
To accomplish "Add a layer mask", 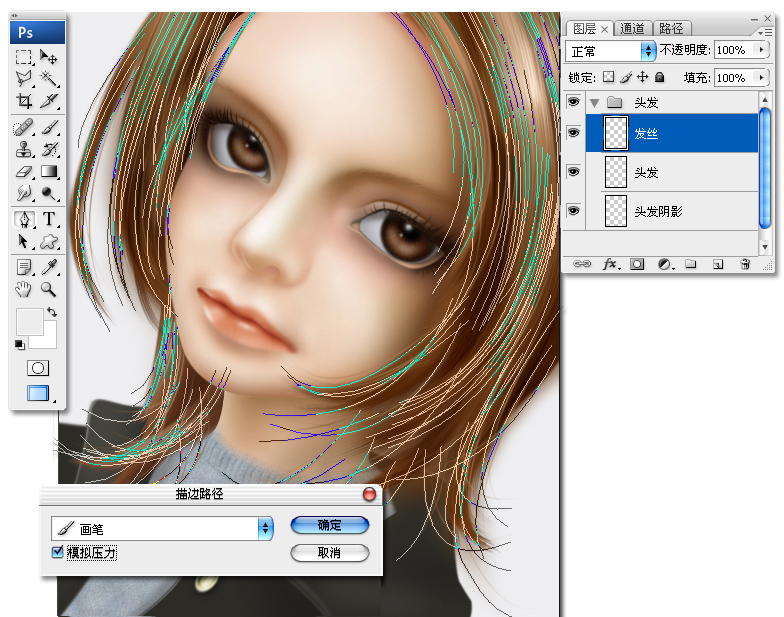I will pos(637,264).
